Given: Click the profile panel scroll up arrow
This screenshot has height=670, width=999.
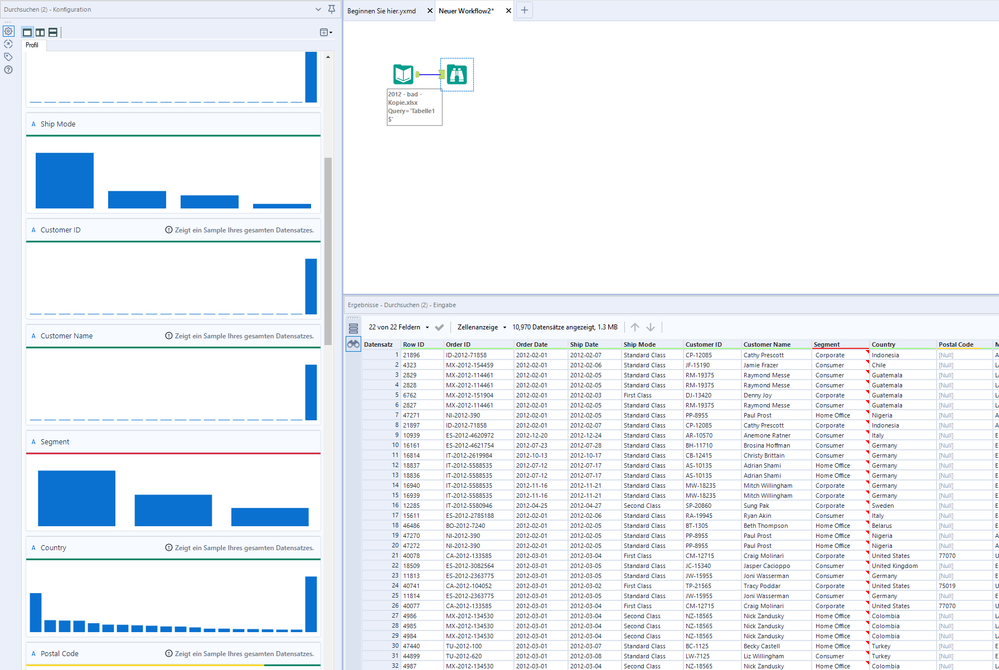Looking at the screenshot, I should point(328,57).
